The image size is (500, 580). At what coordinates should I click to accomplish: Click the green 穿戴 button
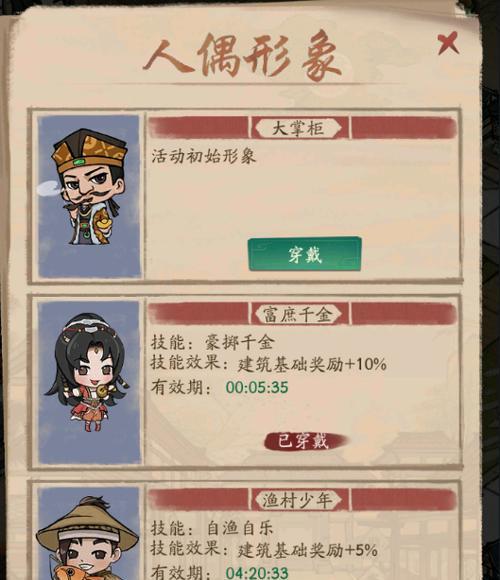(x=305, y=254)
